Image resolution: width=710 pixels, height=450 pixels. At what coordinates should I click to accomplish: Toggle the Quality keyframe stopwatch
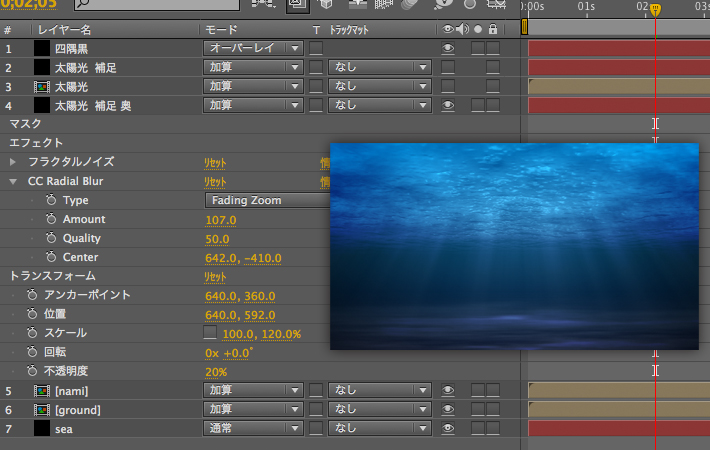[x=50, y=239]
